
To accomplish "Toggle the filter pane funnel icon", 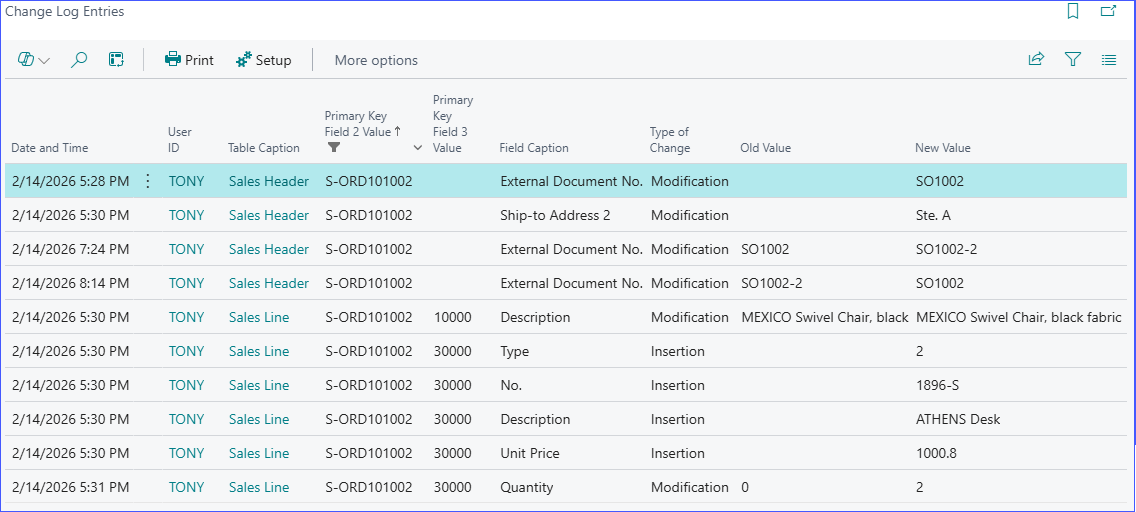I will point(1073,60).
